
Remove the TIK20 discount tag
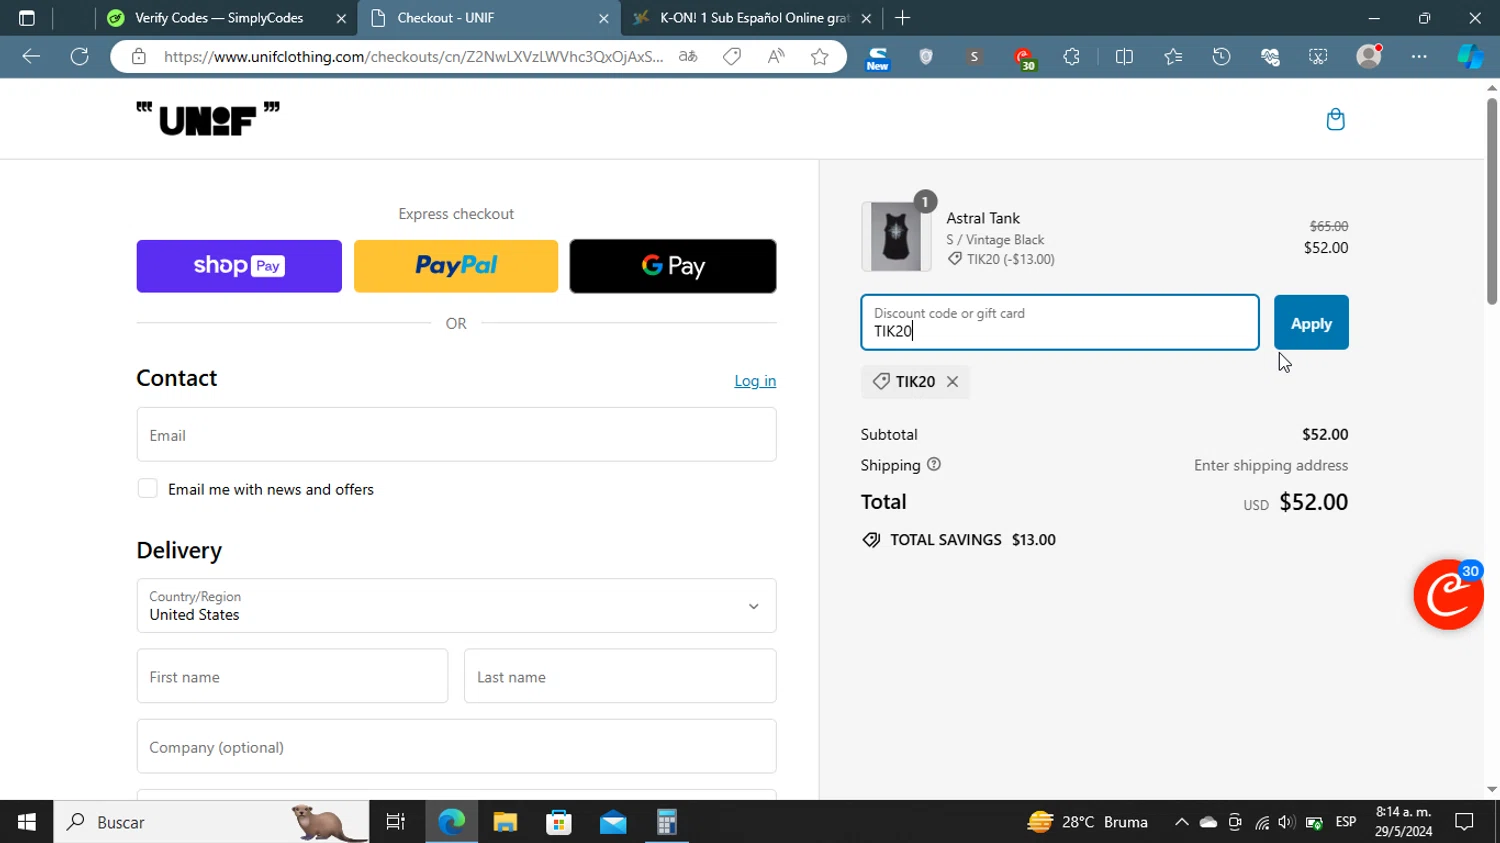click(x=952, y=381)
